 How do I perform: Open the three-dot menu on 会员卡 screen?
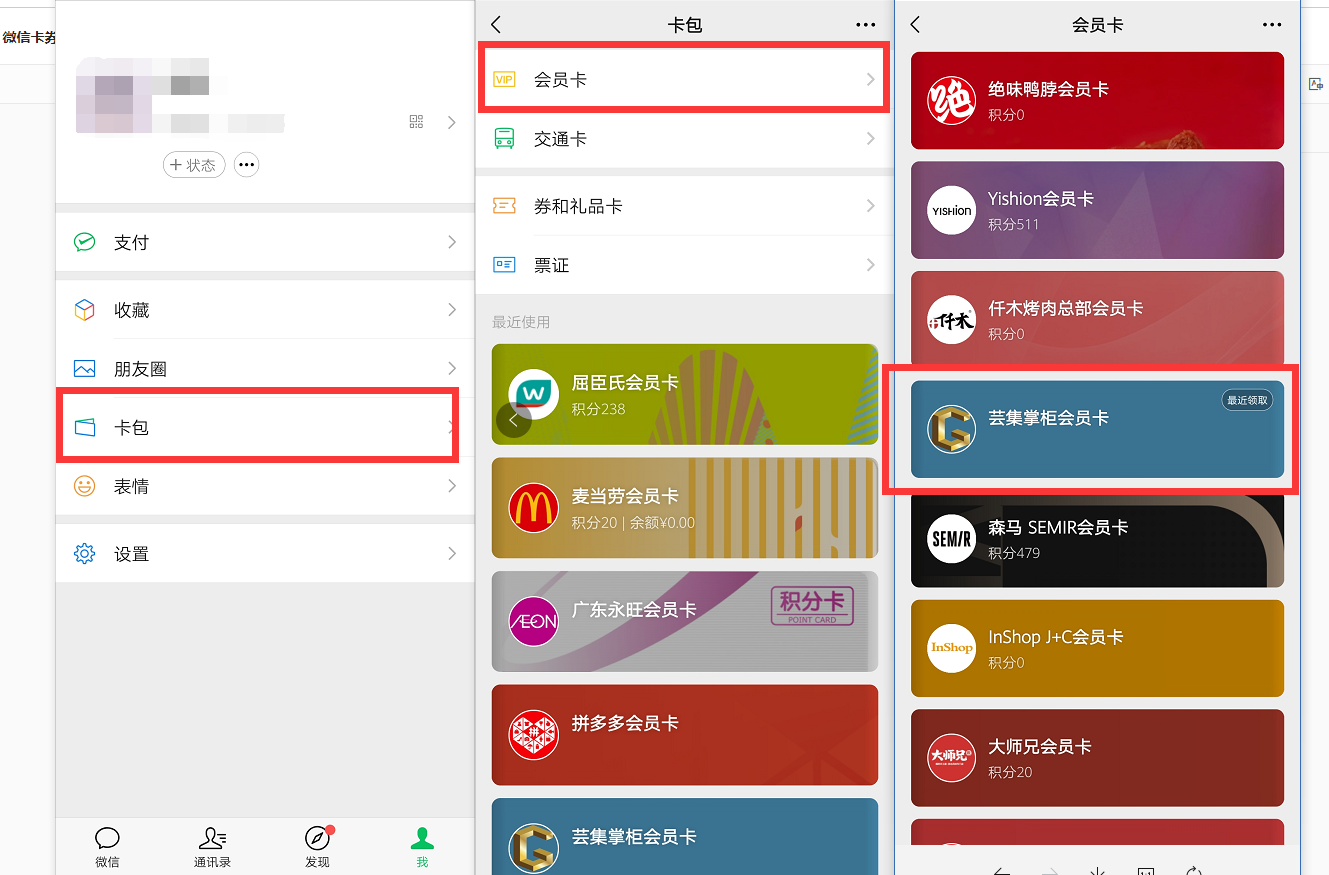pos(1271,25)
